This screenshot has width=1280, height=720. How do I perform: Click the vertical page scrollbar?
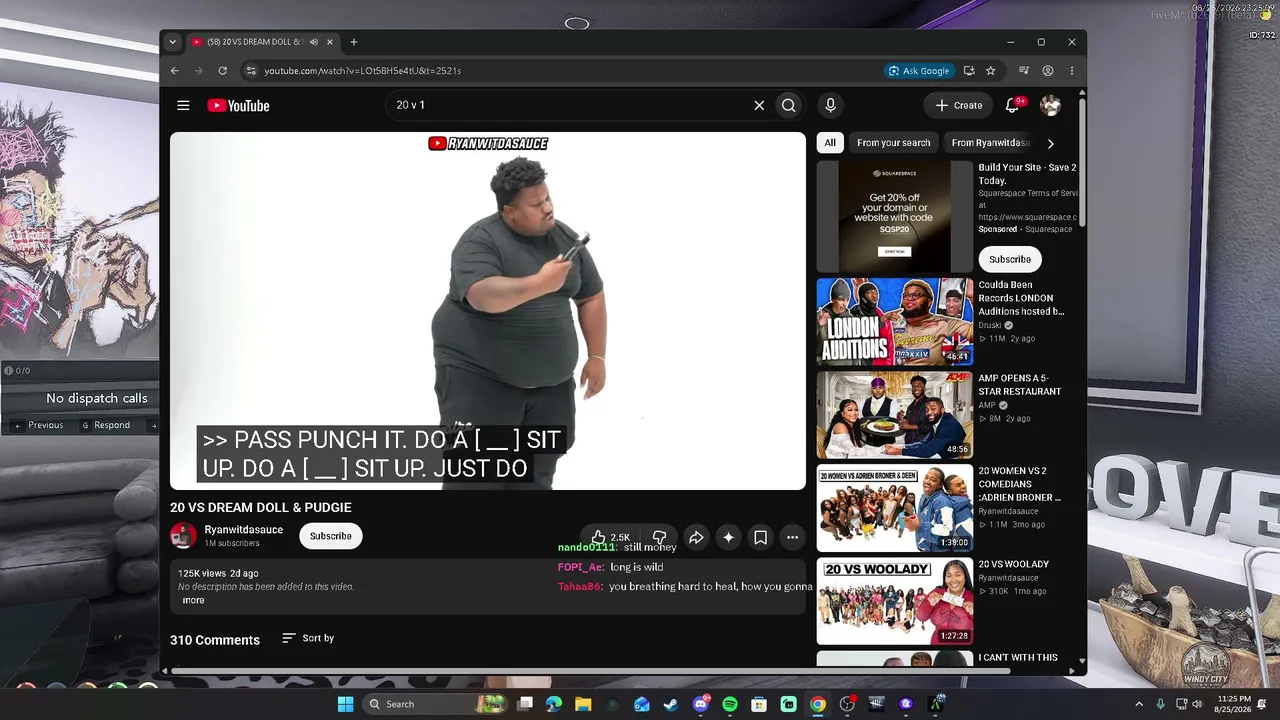tap(1082, 160)
